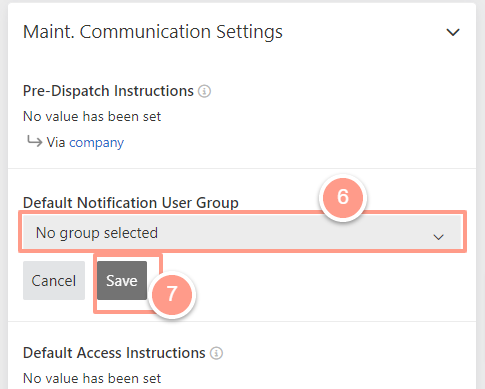Click the Save button

click(x=122, y=280)
